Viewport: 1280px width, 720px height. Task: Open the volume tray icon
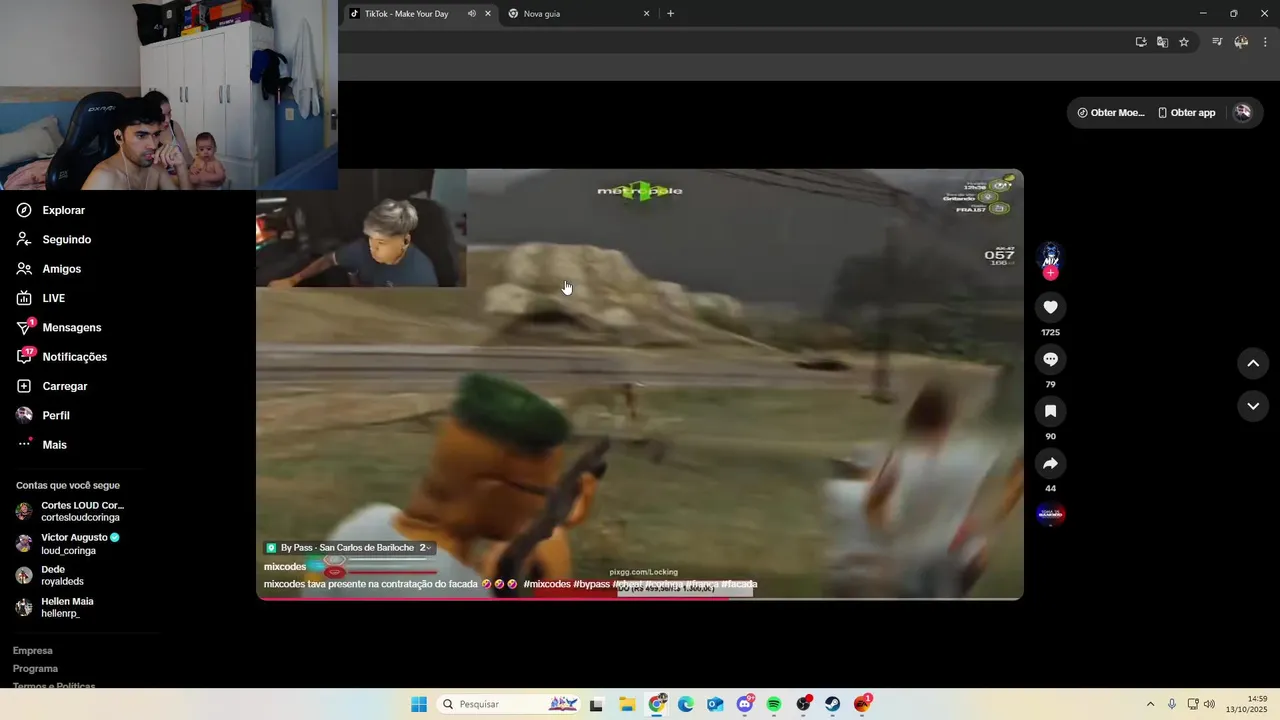click(1209, 704)
